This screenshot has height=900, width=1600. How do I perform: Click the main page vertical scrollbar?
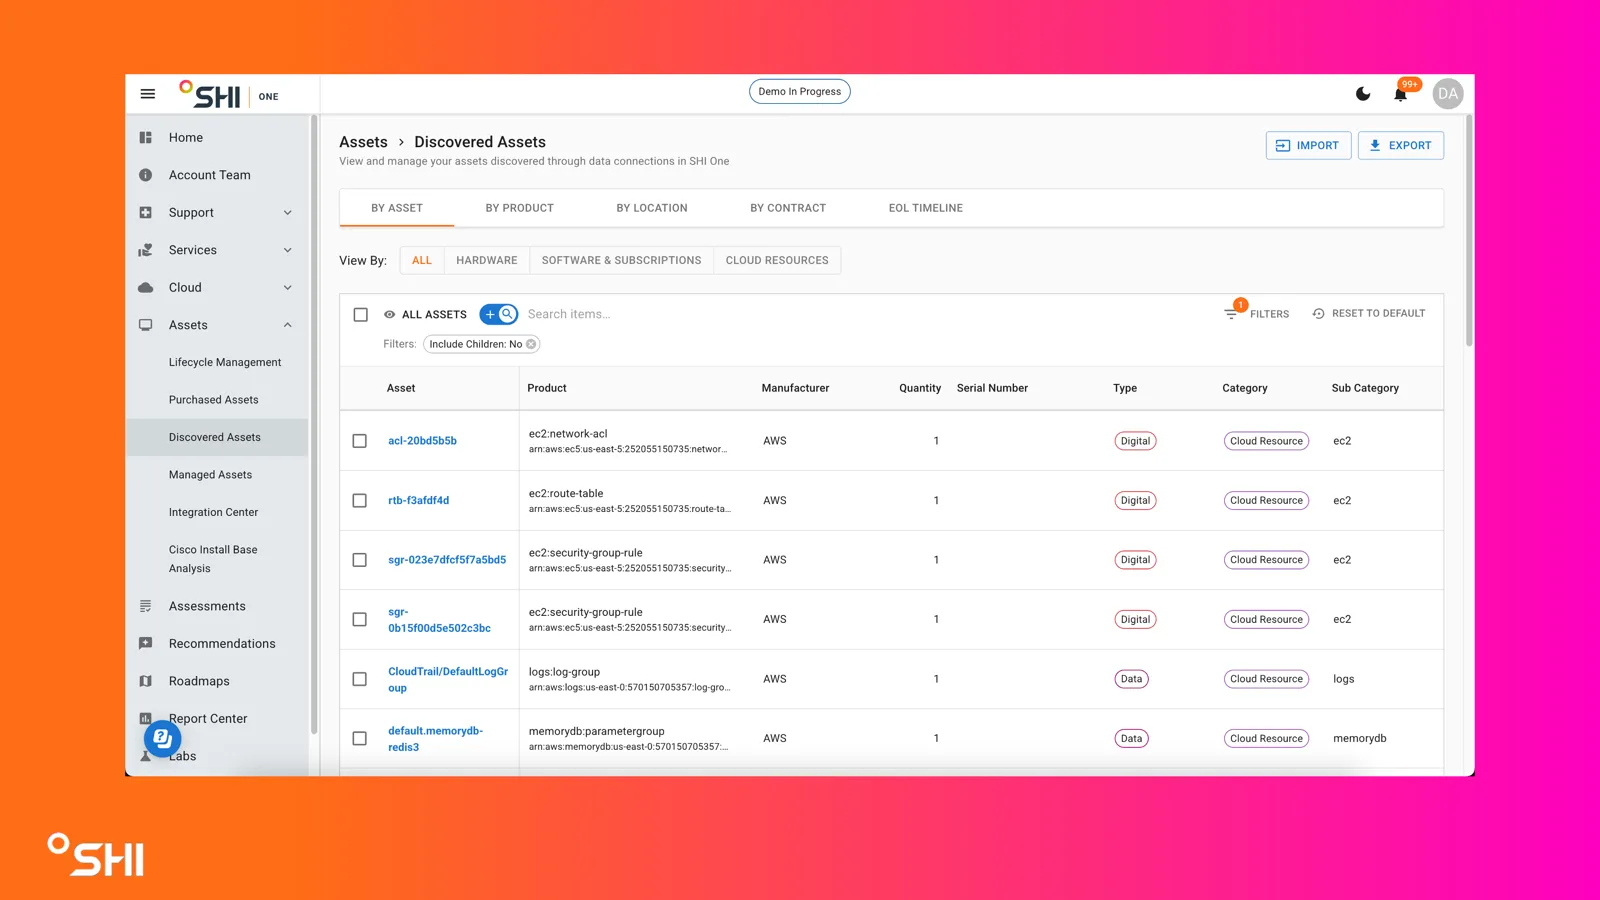click(1469, 230)
